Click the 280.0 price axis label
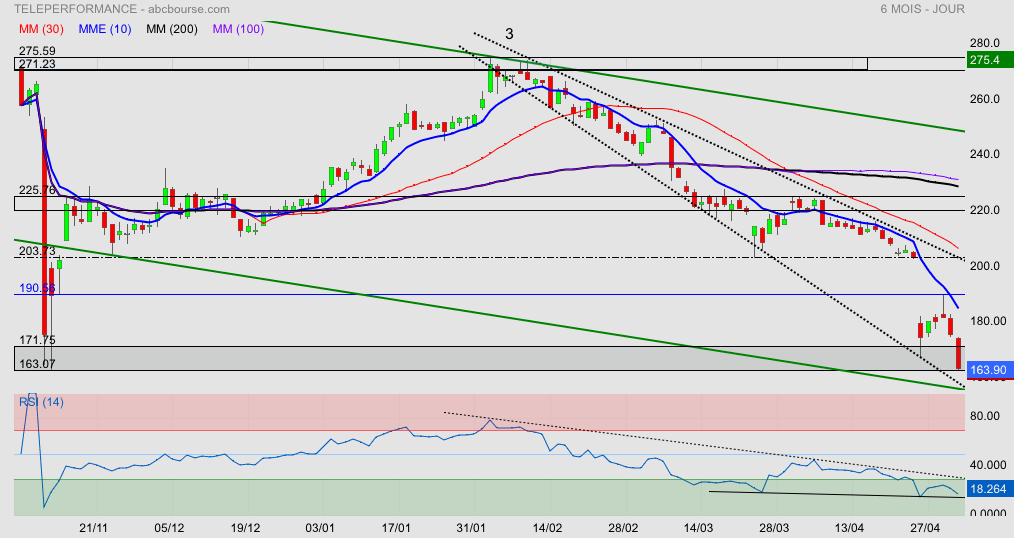The width and height of the screenshot is (1014, 538). tap(984, 43)
